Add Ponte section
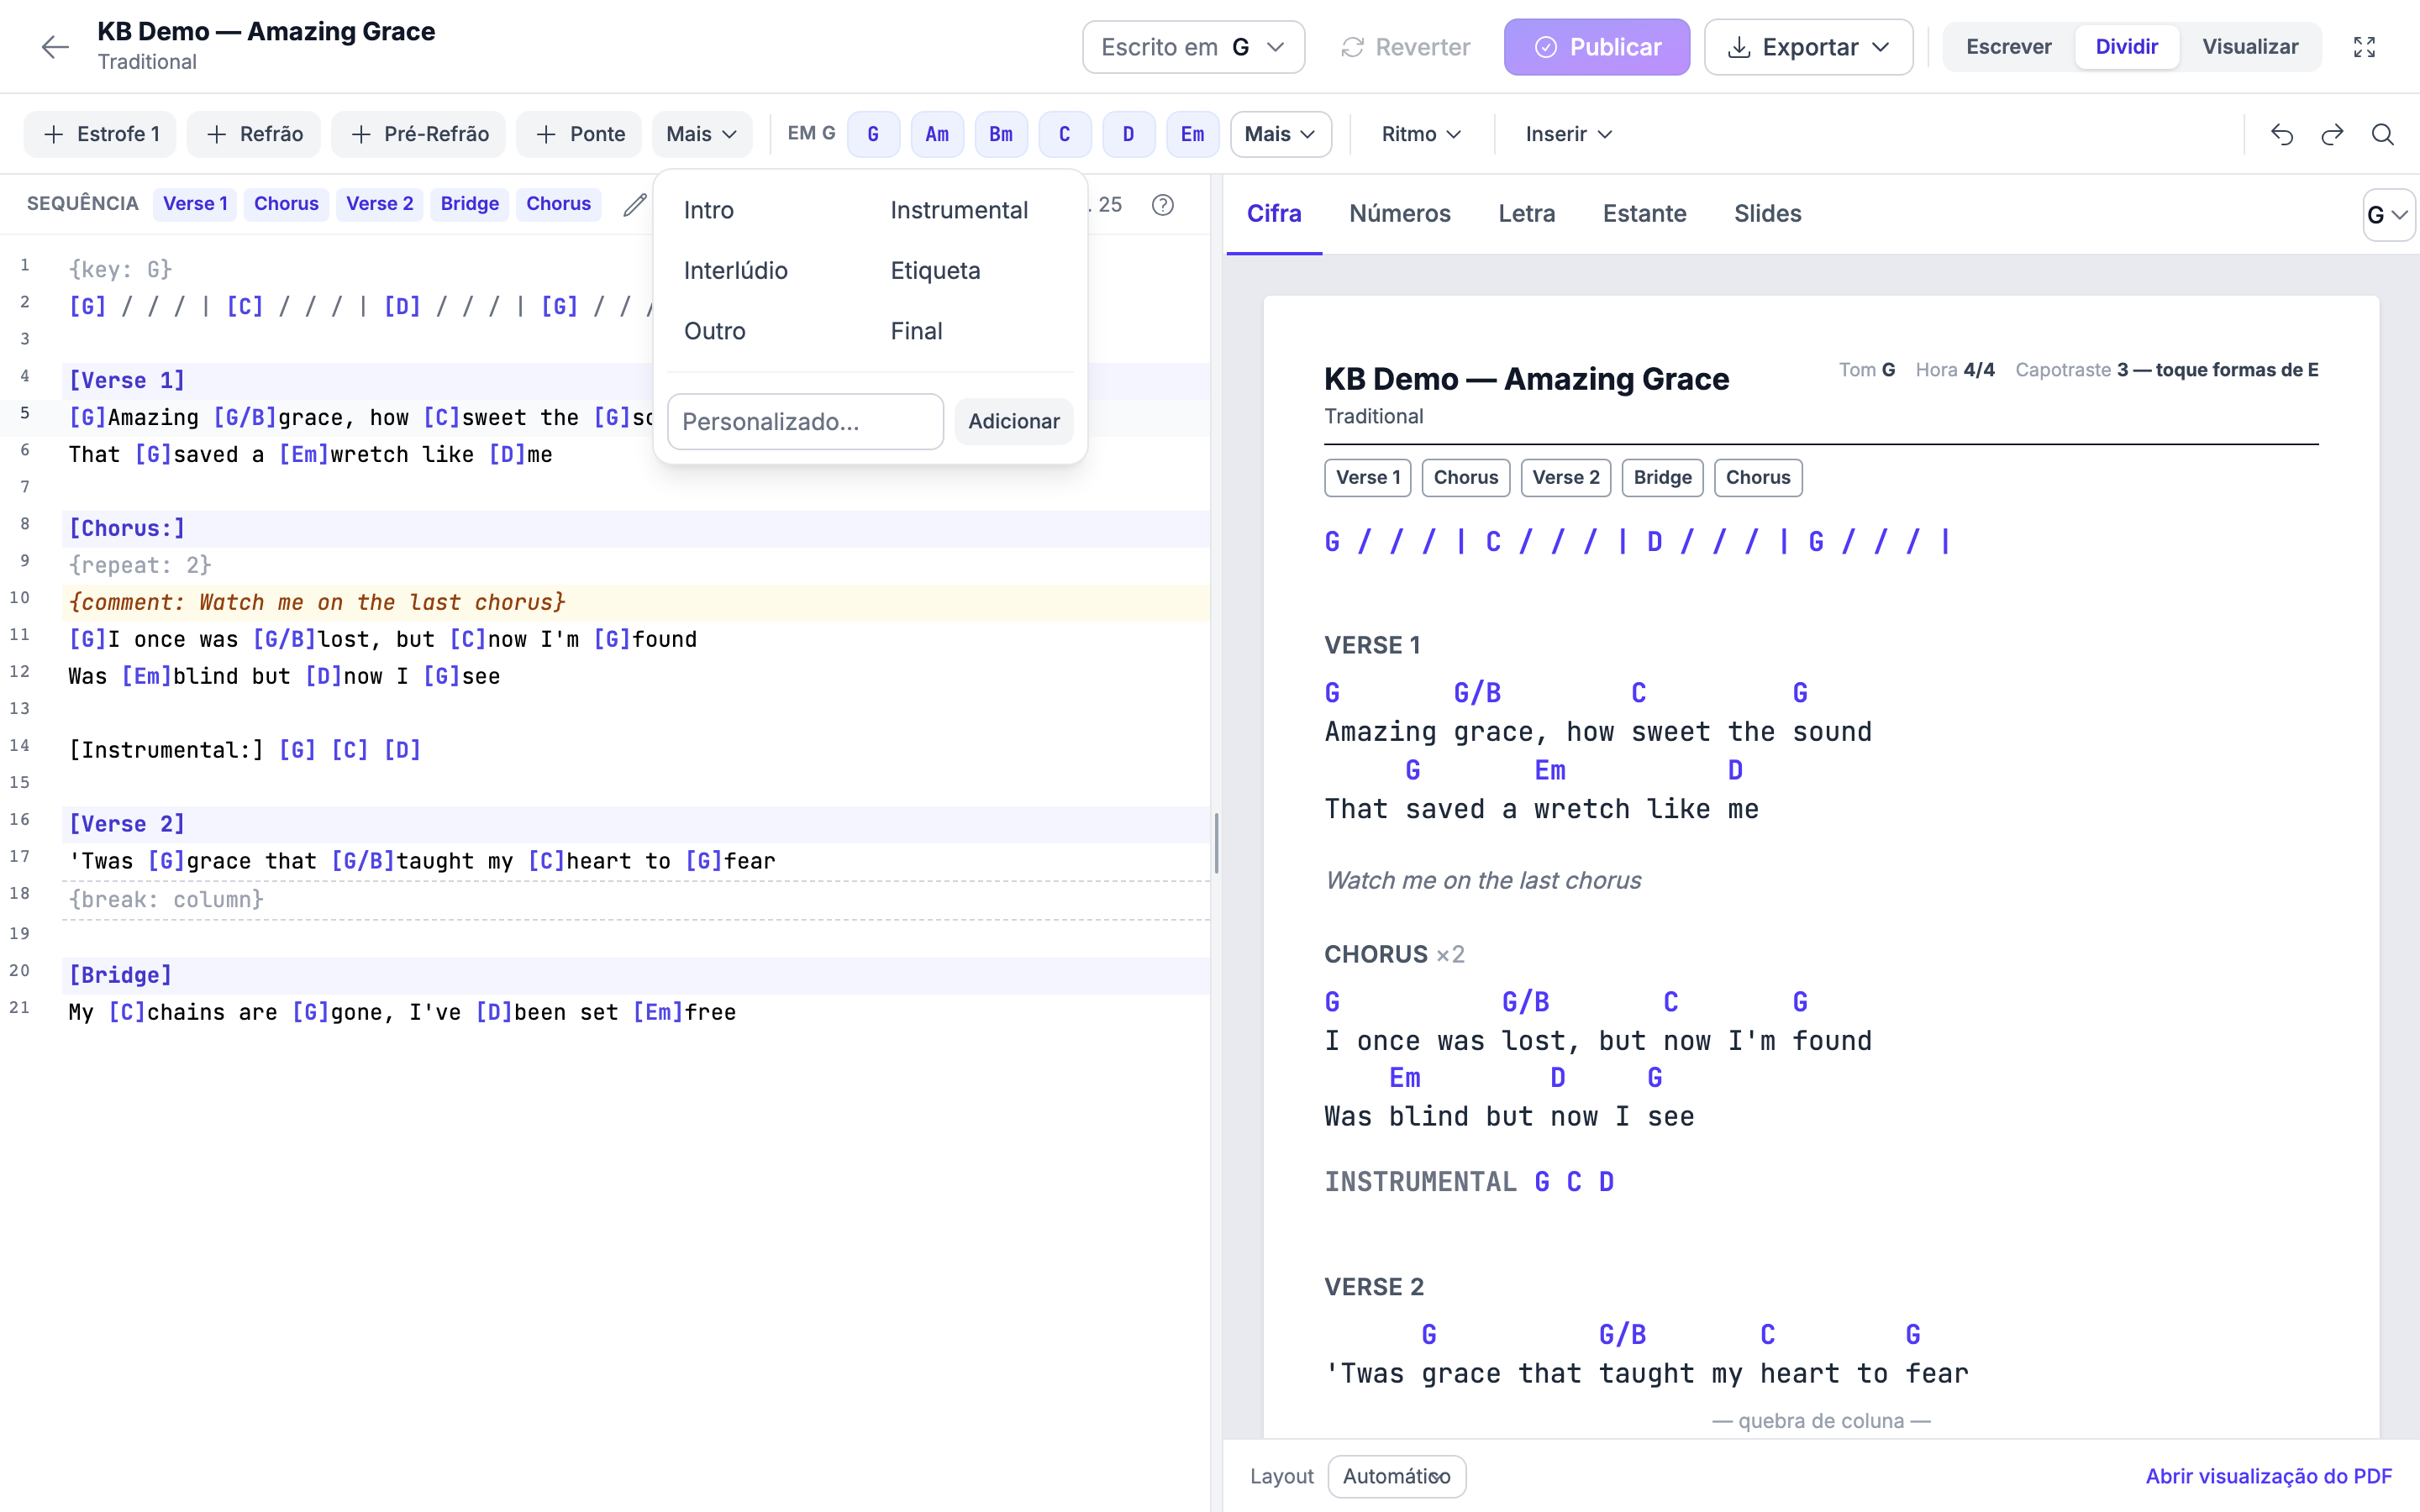2420x1512 pixels. pyautogui.click(x=579, y=134)
